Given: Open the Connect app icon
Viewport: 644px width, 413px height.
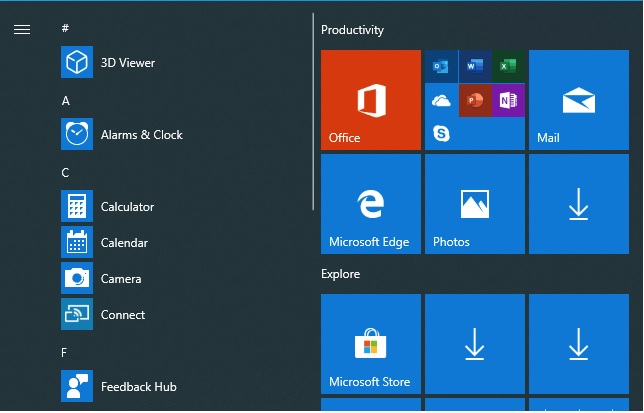Looking at the screenshot, I should [x=77, y=314].
